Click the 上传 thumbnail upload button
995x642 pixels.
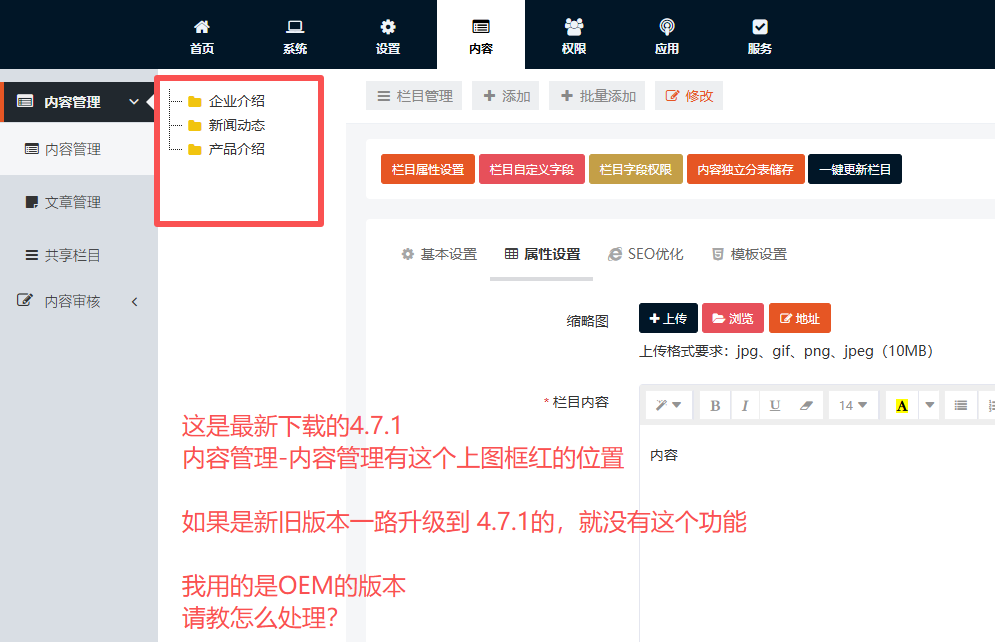[x=668, y=318]
